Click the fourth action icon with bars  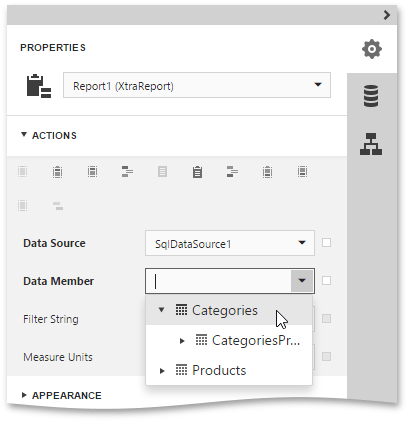tap(127, 172)
